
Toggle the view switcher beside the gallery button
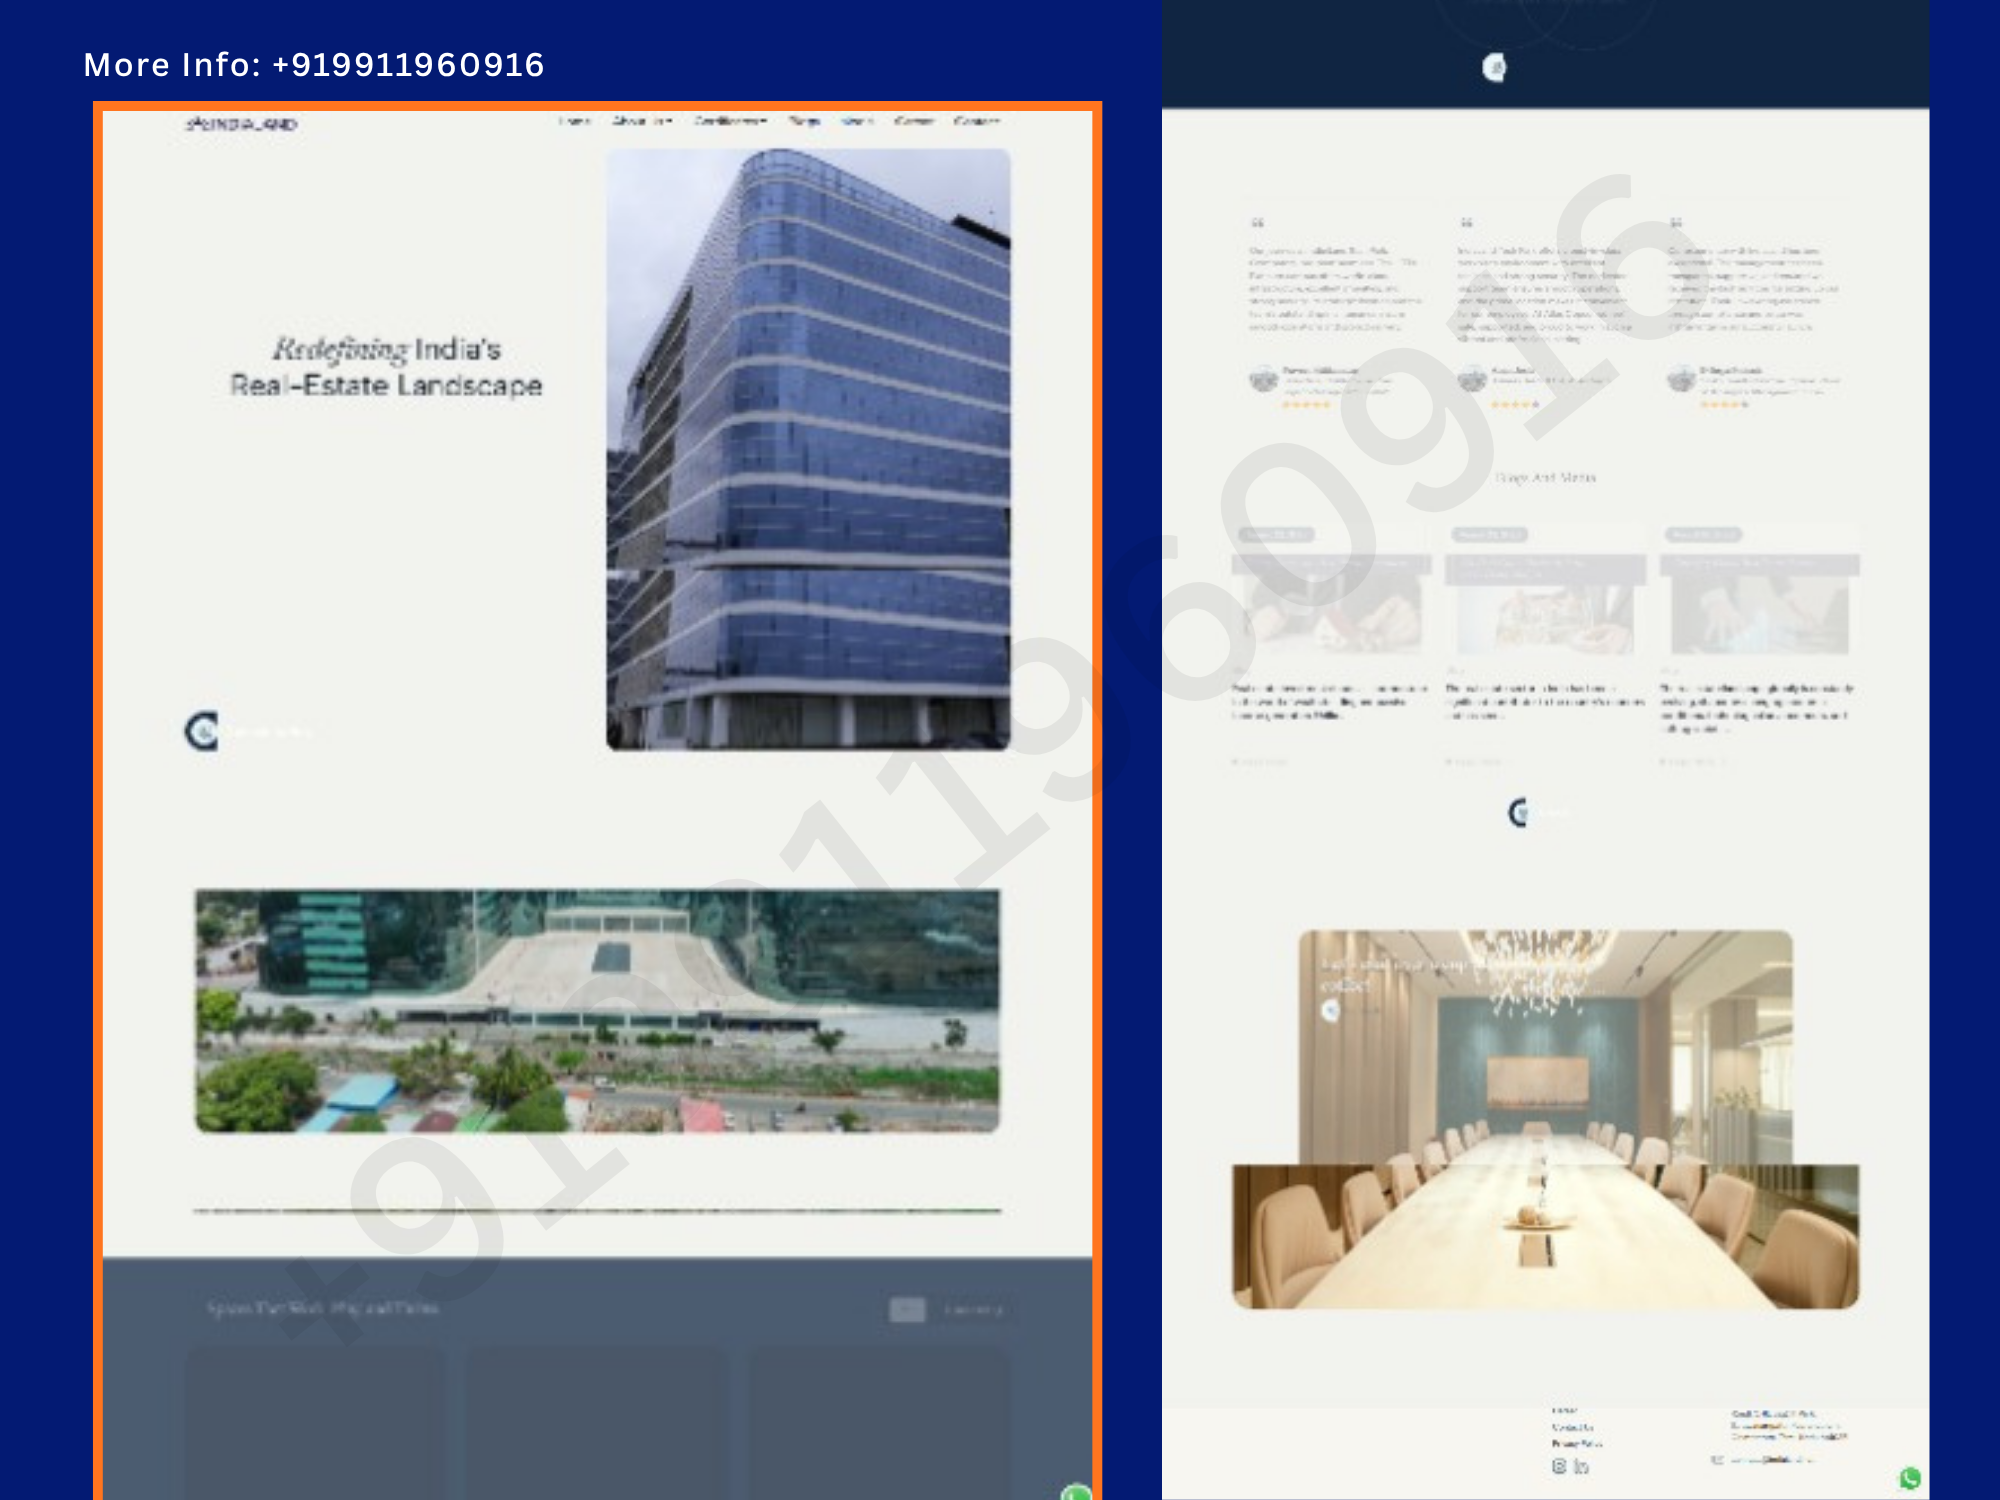pyautogui.click(x=908, y=1307)
